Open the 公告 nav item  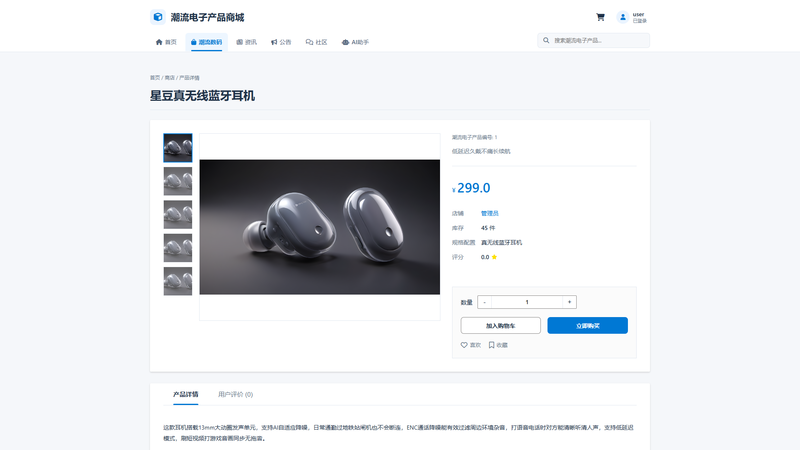(x=281, y=42)
